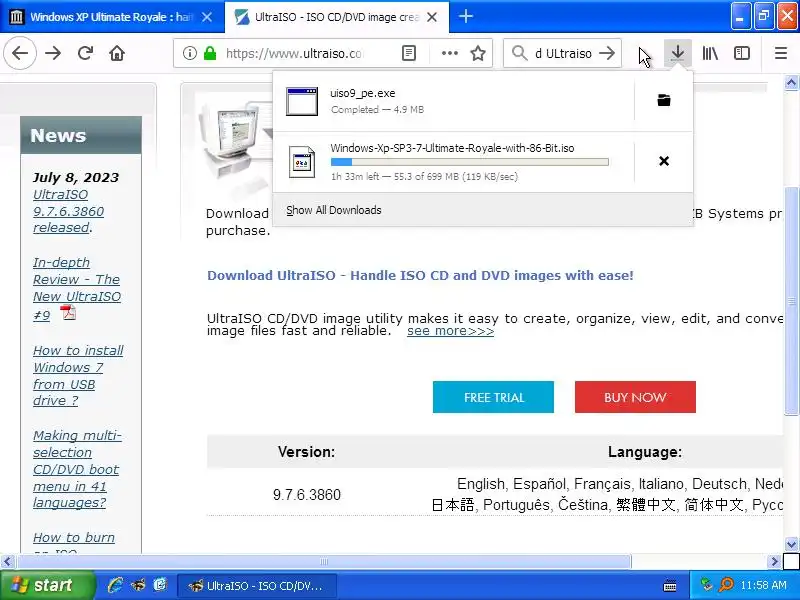This screenshot has width=800, height=600.
Task: Click the second quick launch icon
Action: point(138,585)
